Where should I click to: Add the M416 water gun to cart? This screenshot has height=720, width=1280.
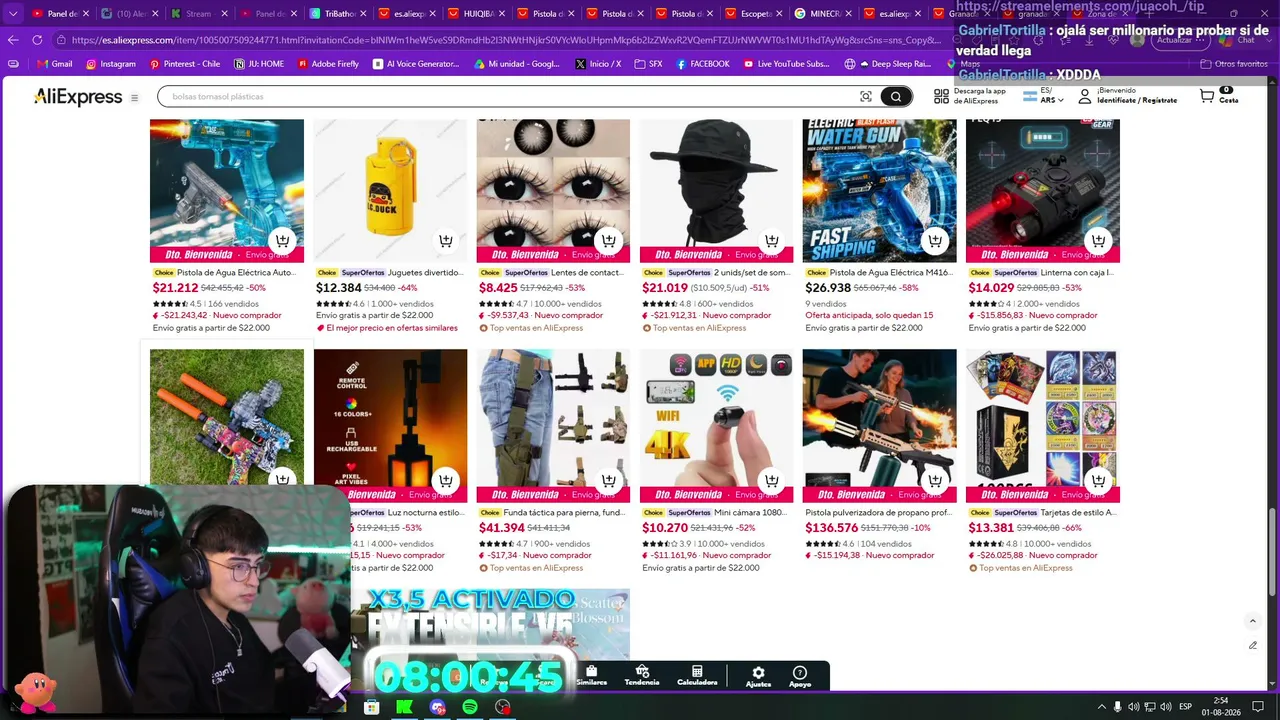(x=935, y=241)
